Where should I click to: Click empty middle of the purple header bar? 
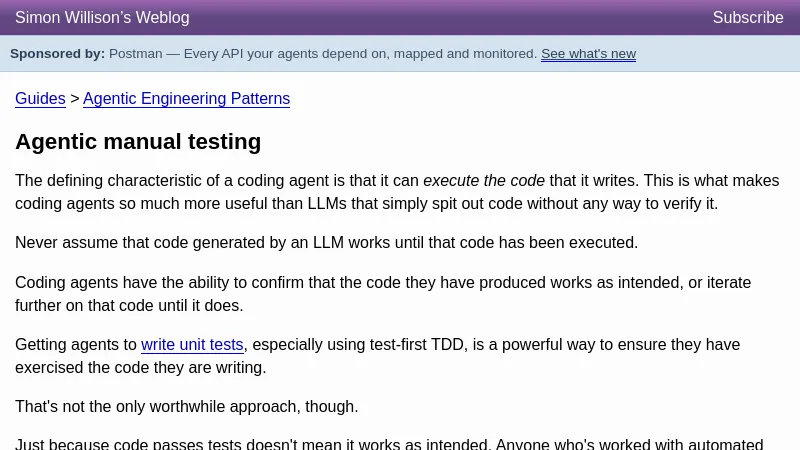tap(450, 18)
